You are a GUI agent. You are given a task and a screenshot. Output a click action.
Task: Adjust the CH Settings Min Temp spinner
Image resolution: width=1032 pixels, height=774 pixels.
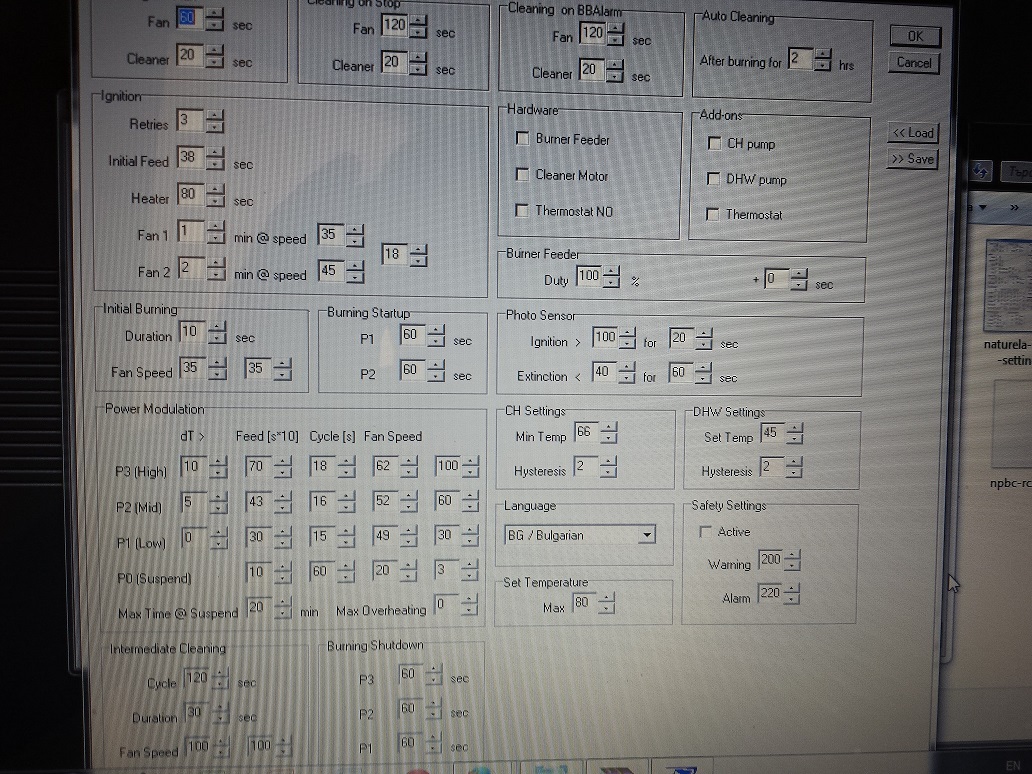pyautogui.click(x=609, y=435)
